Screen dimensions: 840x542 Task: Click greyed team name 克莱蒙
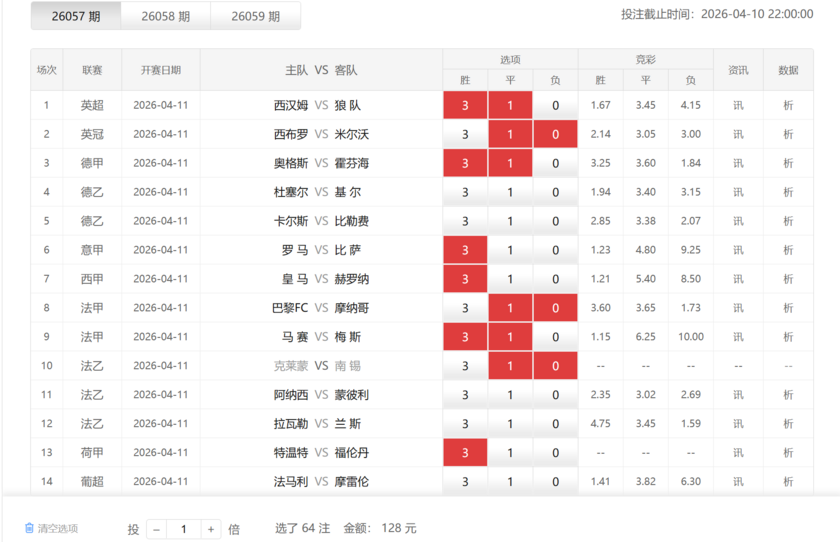[x=291, y=365]
